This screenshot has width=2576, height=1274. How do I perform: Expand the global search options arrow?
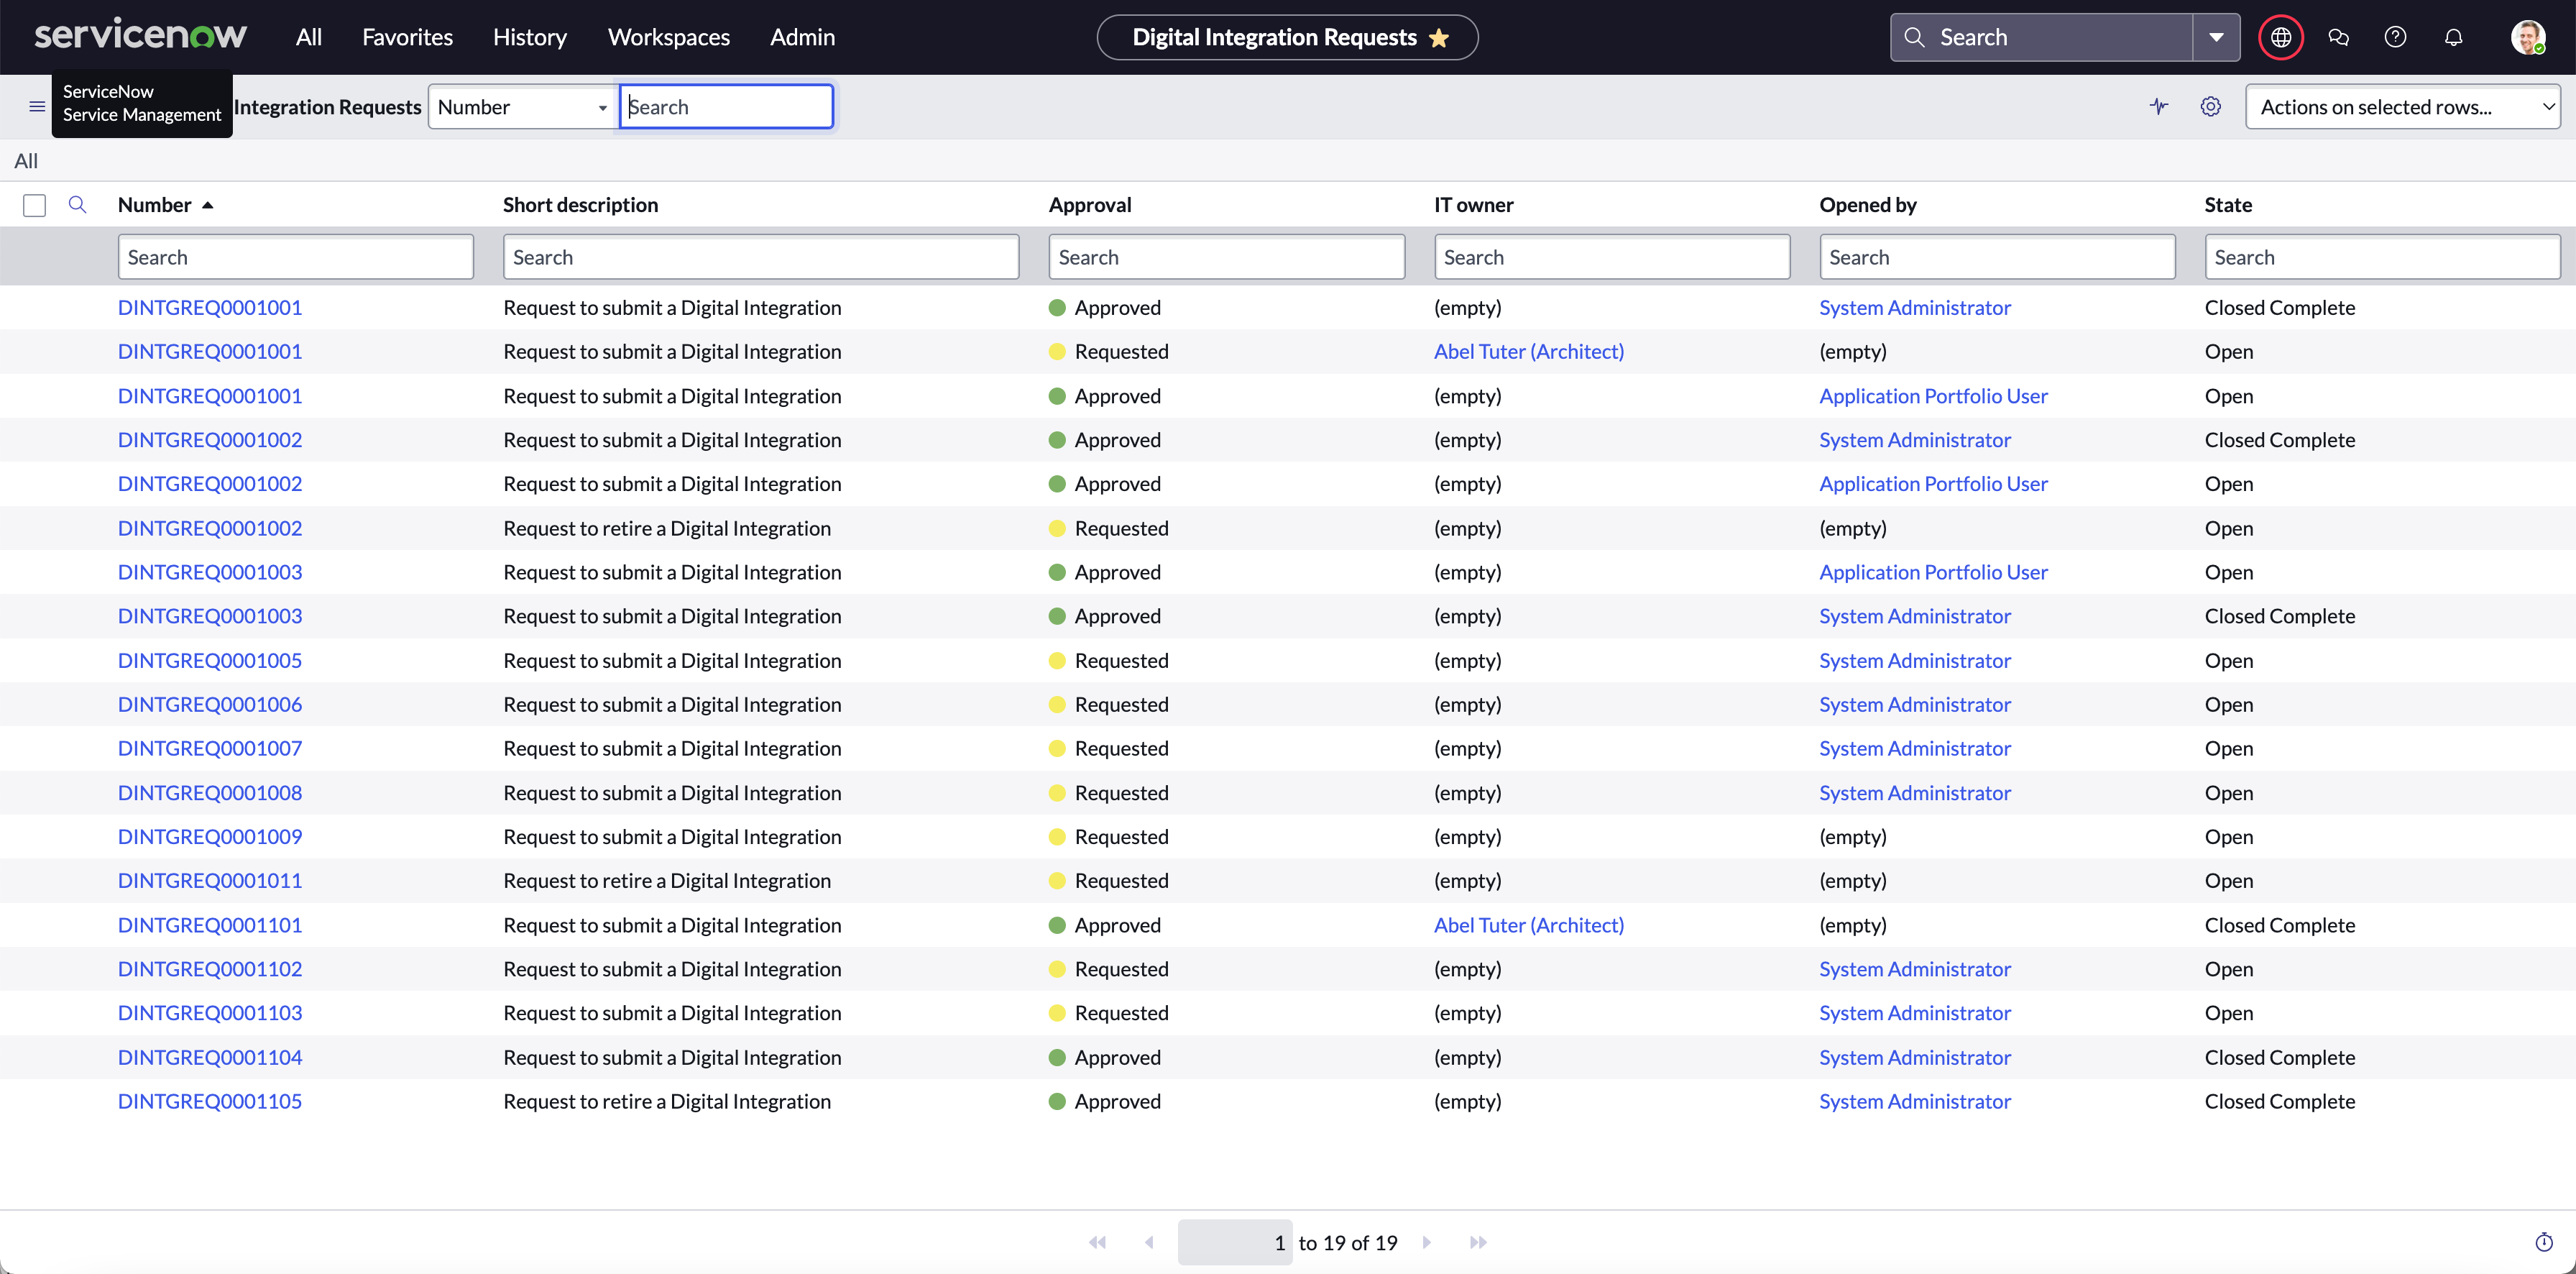[x=2216, y=37]
